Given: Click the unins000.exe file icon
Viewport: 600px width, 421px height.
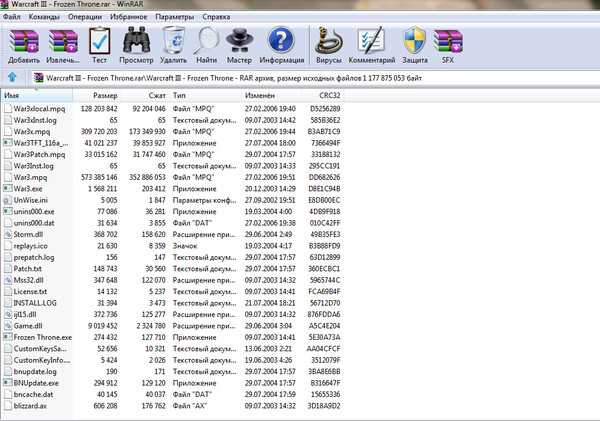Looking at the screenshot, I should [8, 211].
